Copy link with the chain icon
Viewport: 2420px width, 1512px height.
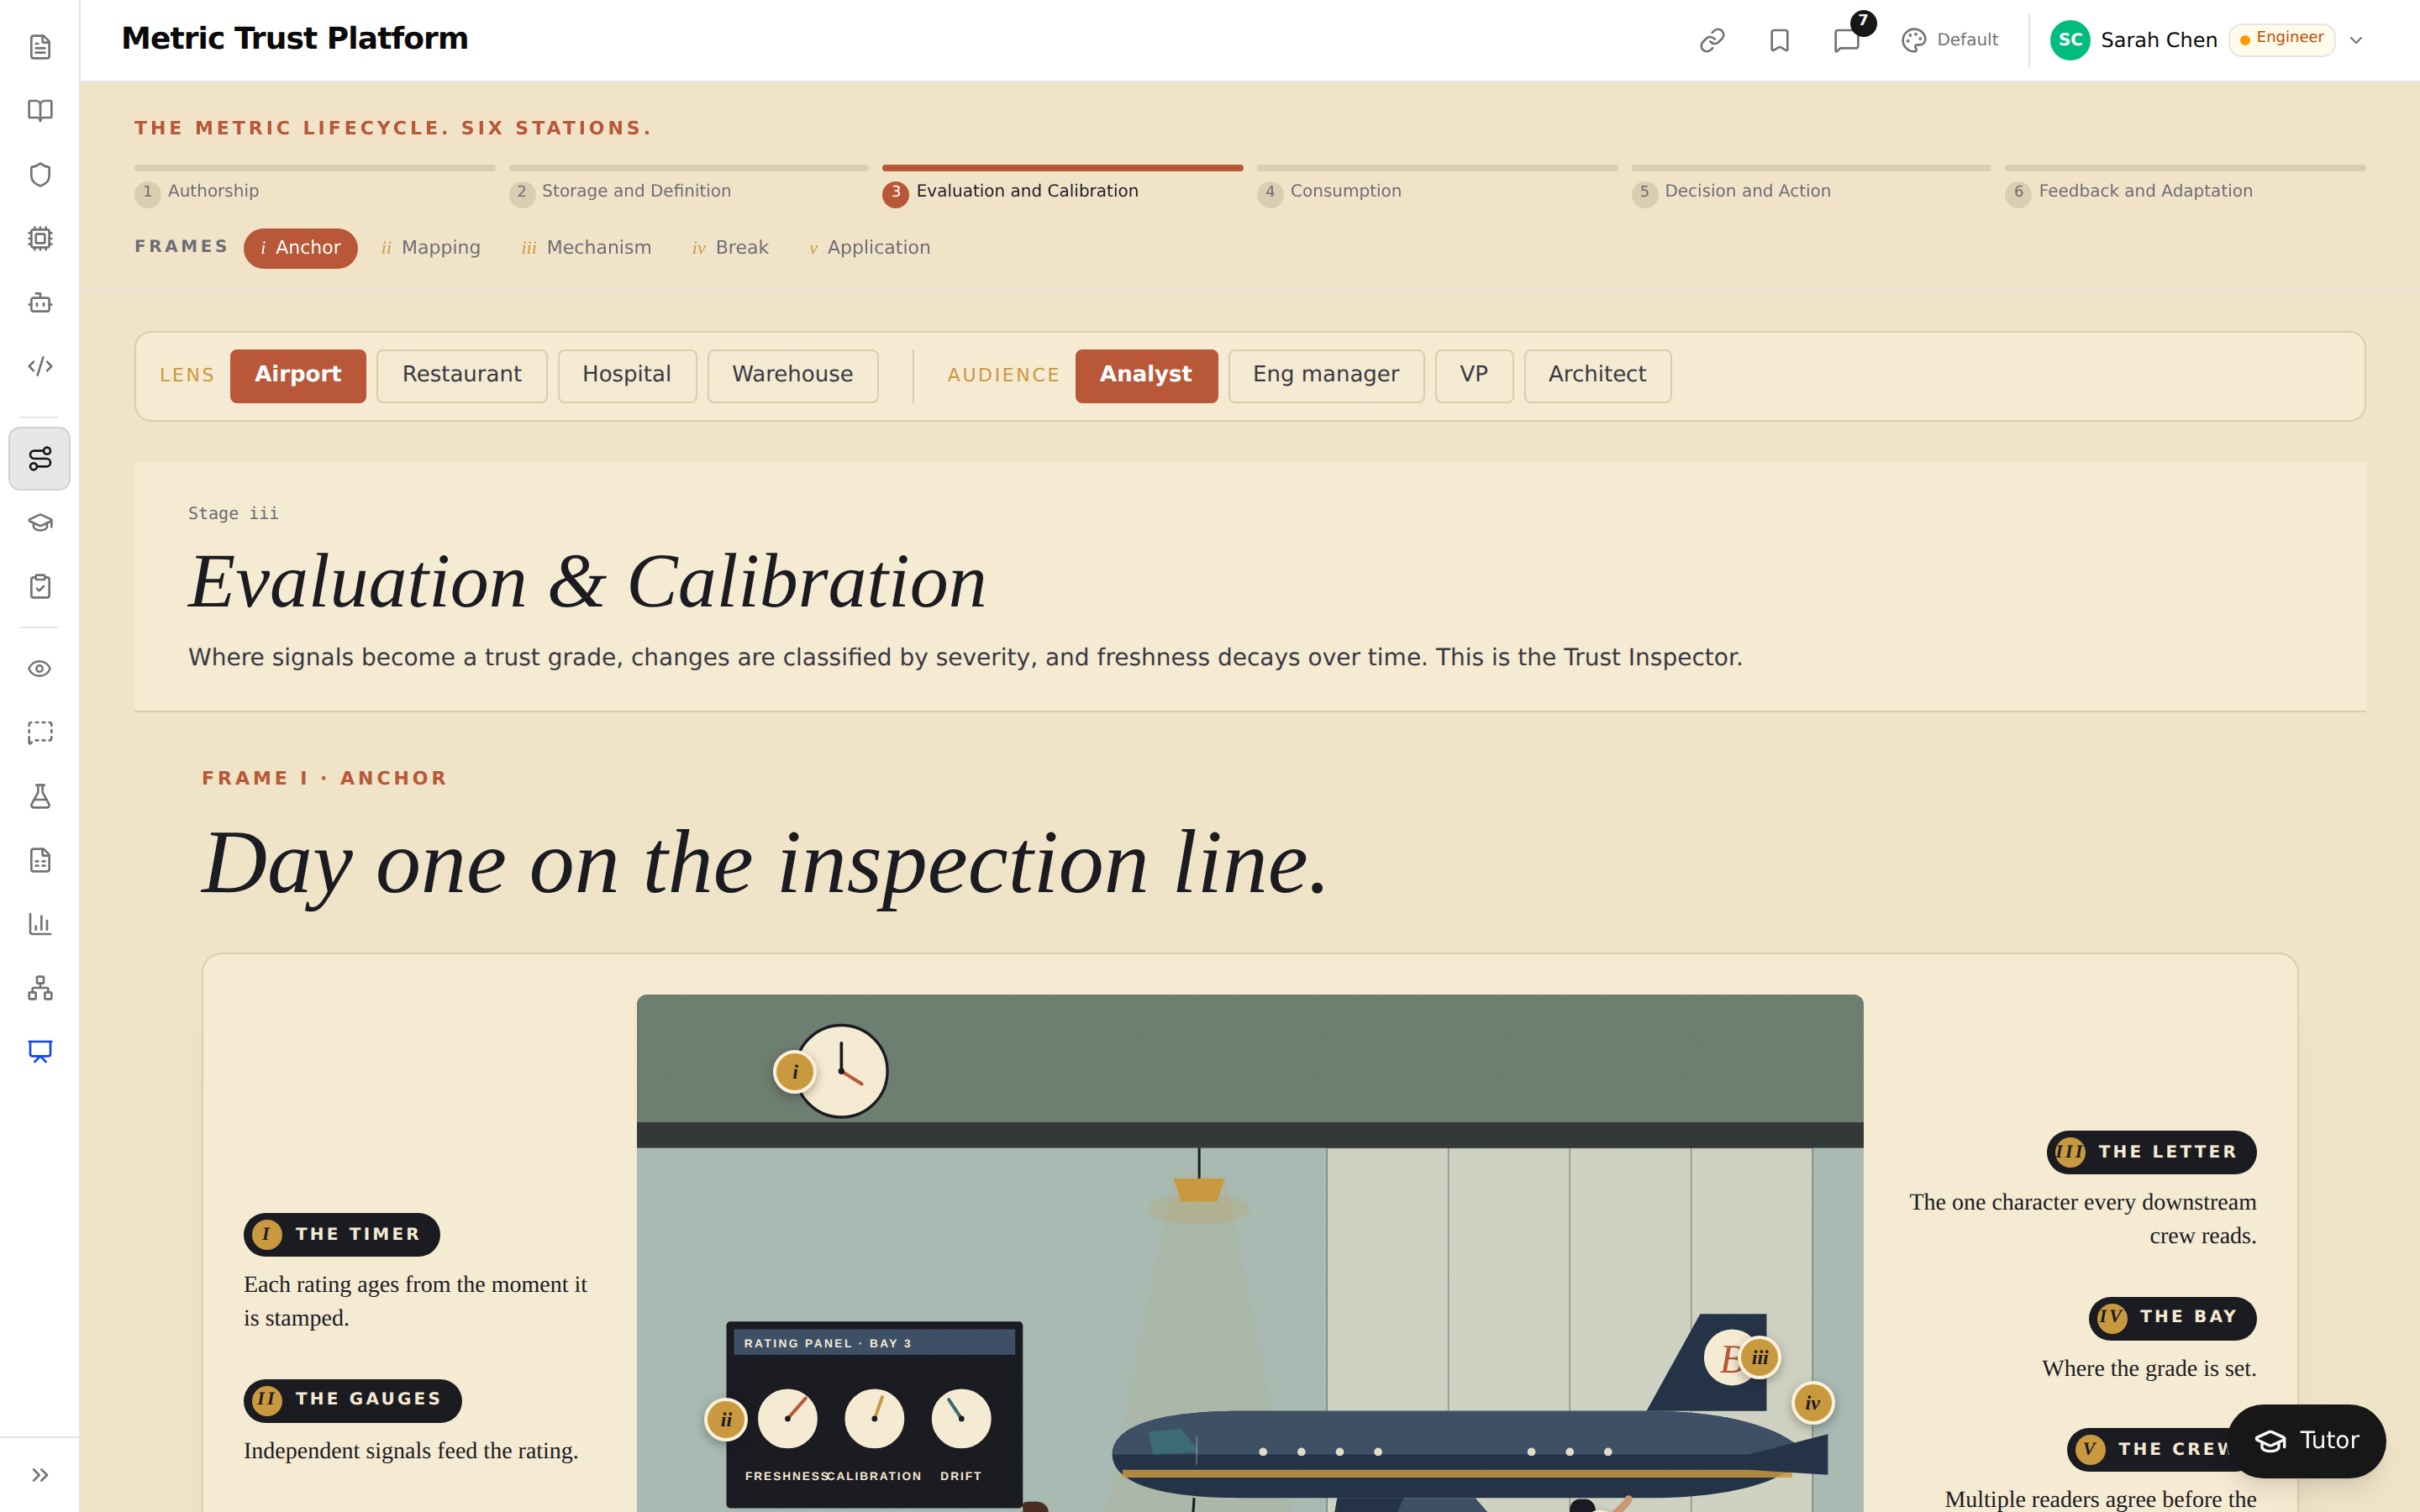pos(1712,40)
